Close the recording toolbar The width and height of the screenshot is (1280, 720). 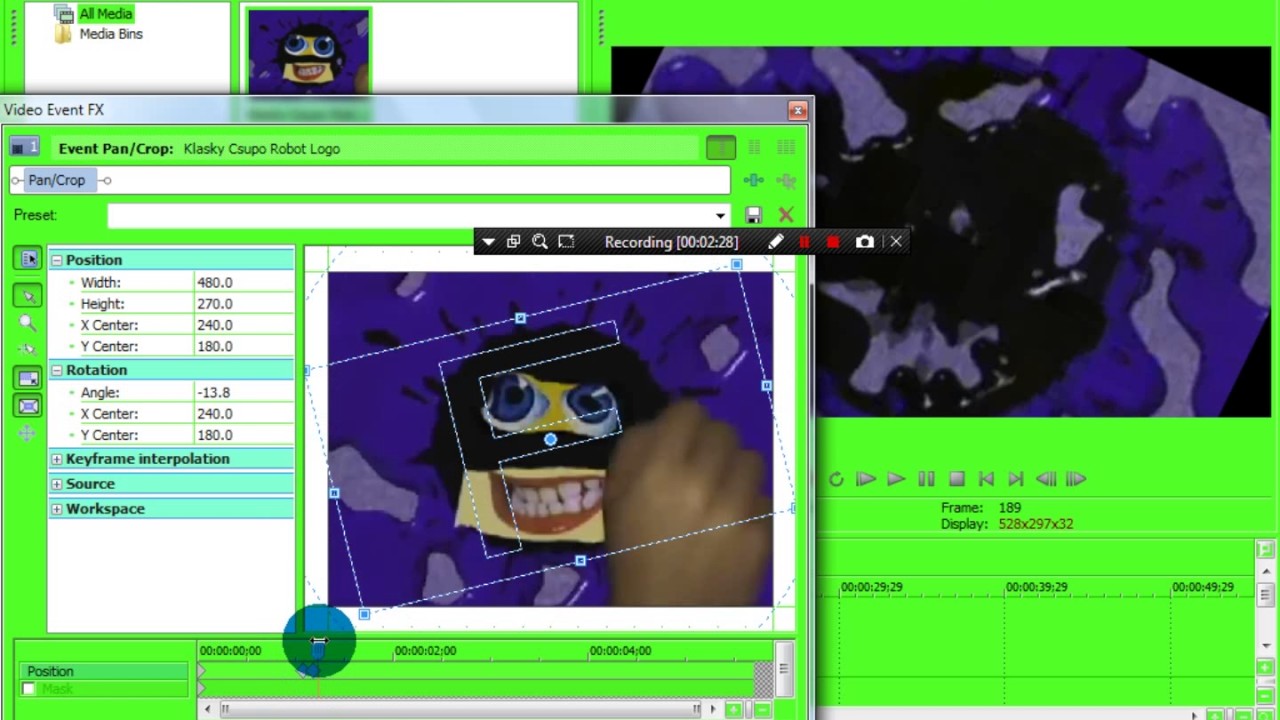pyautogui.click(x=896, y=242)
